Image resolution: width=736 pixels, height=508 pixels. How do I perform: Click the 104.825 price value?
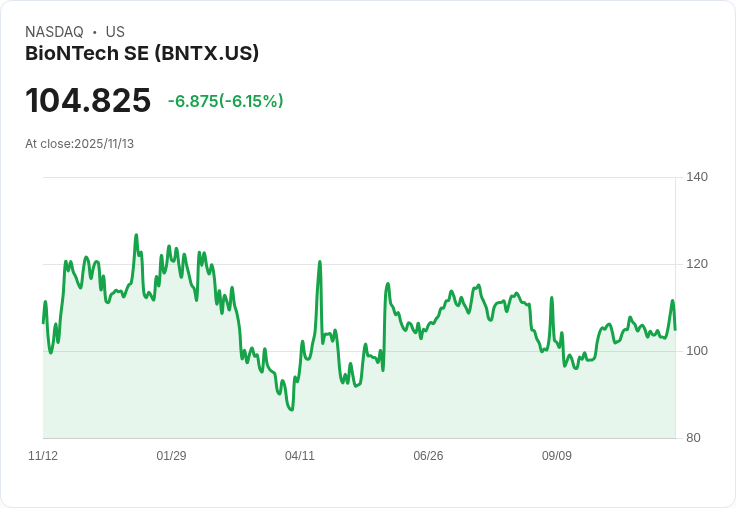click(88, 100)
